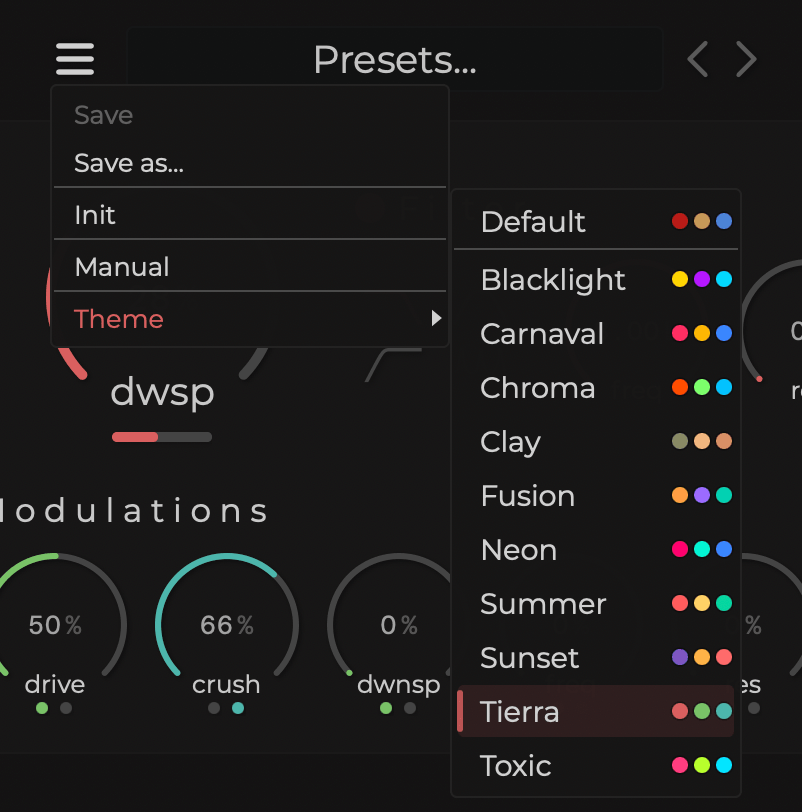Toggle the first modulation dot under drive
This screenshot has height=812, width=802.
point(41,709)
